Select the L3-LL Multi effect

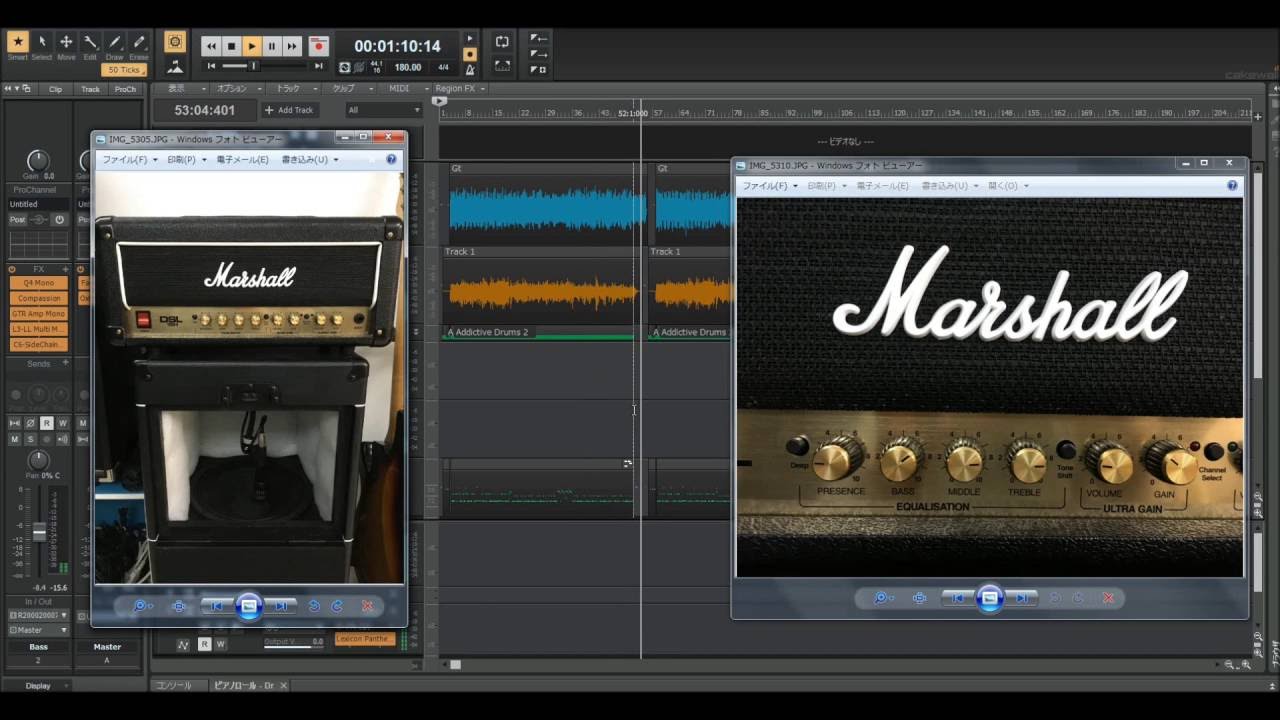click(x=39, y=329)
